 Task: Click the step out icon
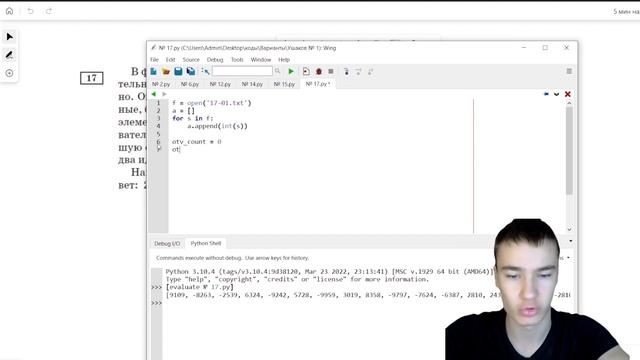pos(371,71)
